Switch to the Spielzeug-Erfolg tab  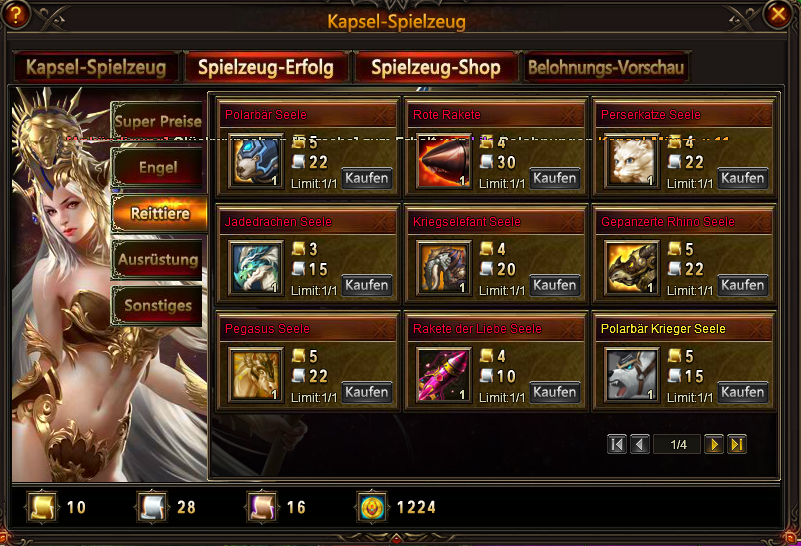266,67
